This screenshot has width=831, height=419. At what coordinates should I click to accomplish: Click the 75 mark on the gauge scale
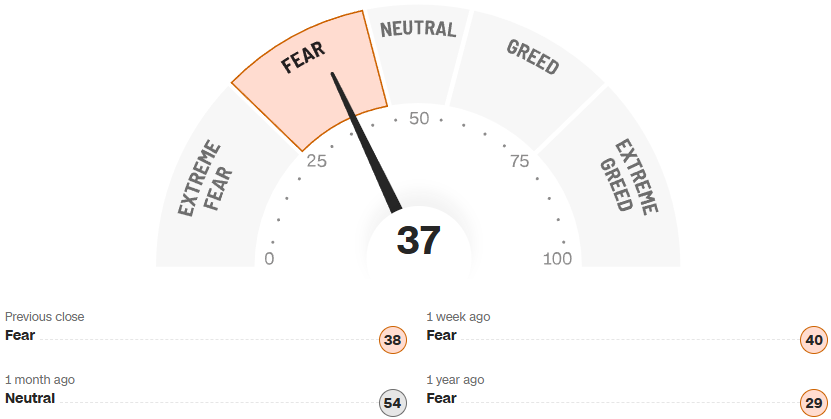pyautogui.click(x=519, y=162)
